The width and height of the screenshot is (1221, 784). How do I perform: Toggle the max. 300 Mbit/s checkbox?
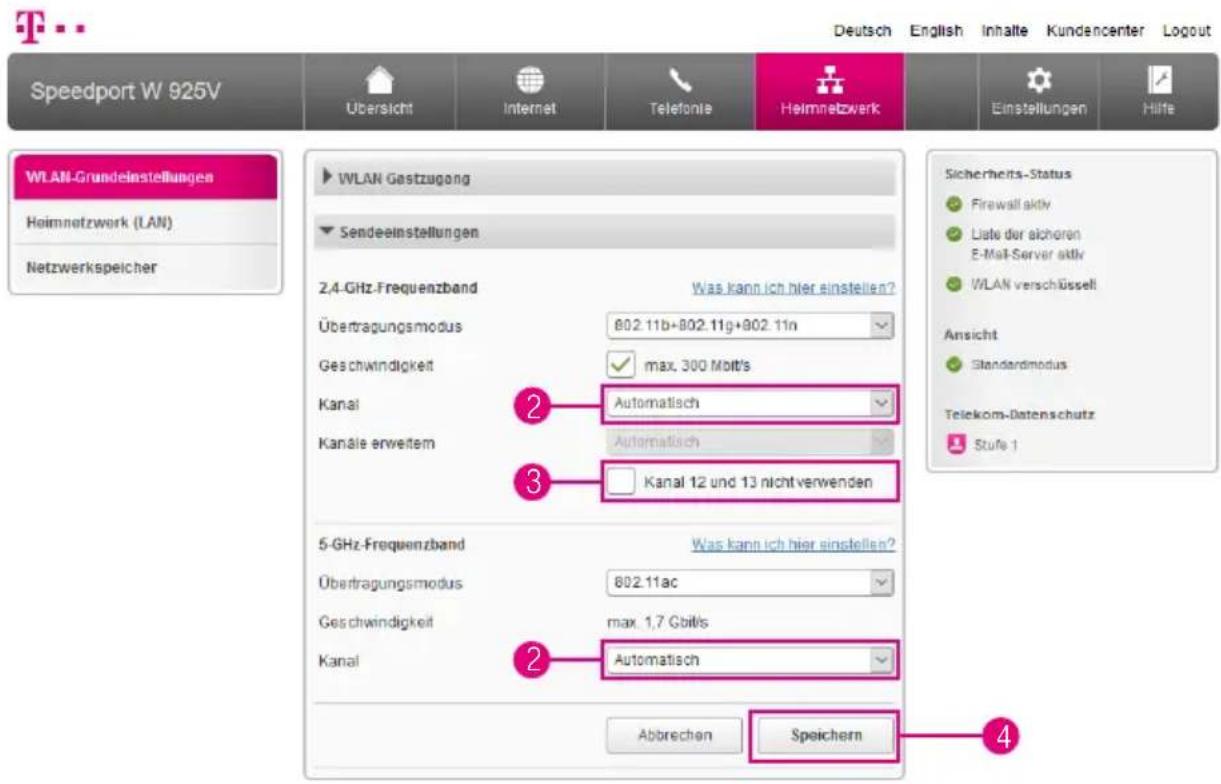(620, 365)
